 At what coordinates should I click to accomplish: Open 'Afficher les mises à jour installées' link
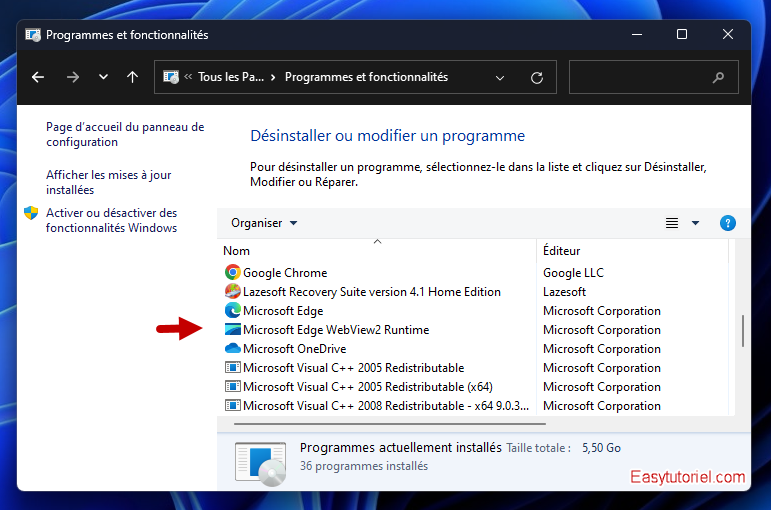(109, 182)
